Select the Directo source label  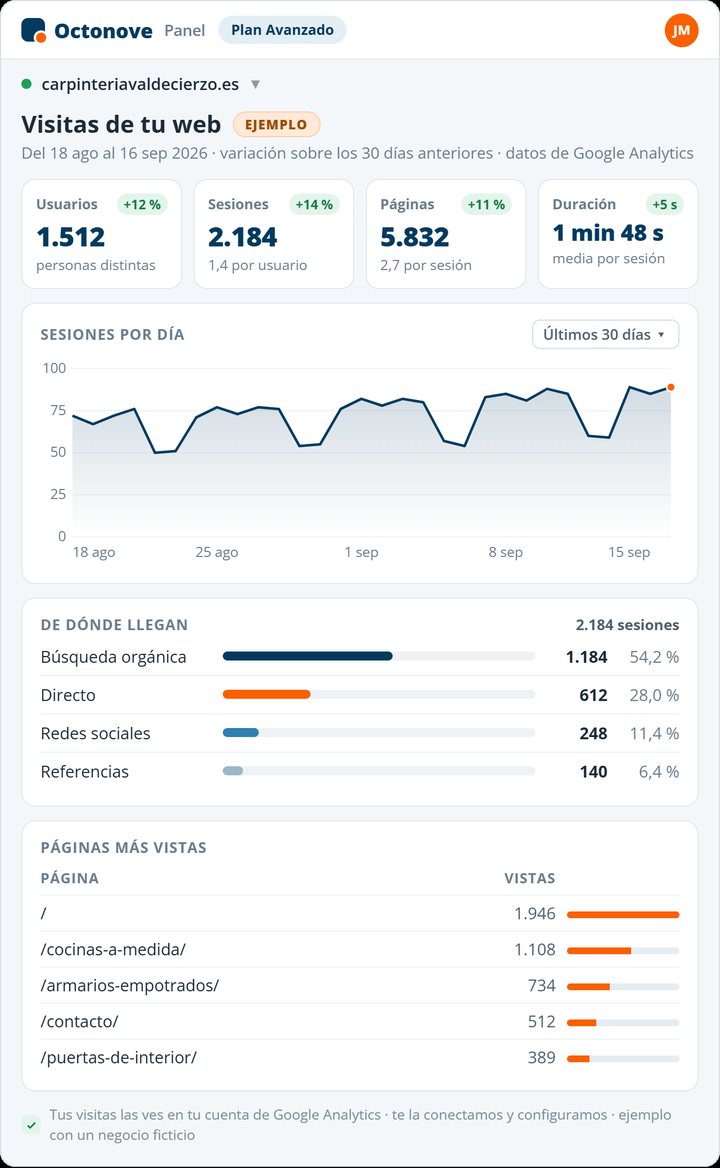tap(68, 695)
